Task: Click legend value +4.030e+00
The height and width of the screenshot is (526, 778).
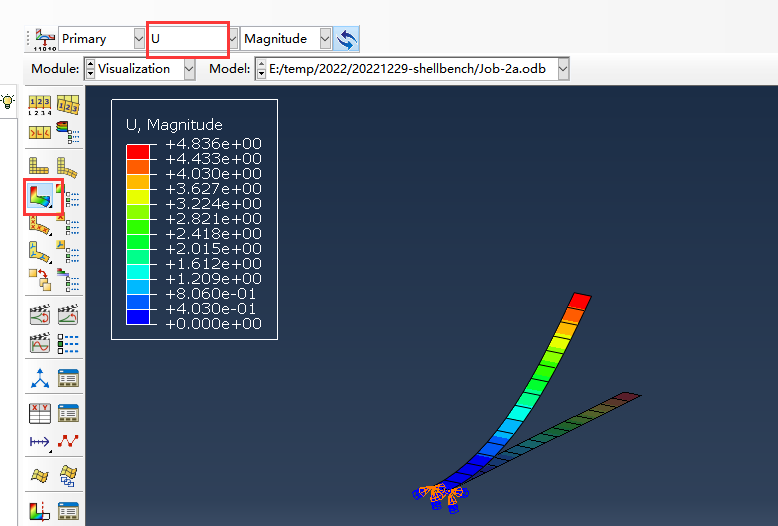Action: coord(213,174)
